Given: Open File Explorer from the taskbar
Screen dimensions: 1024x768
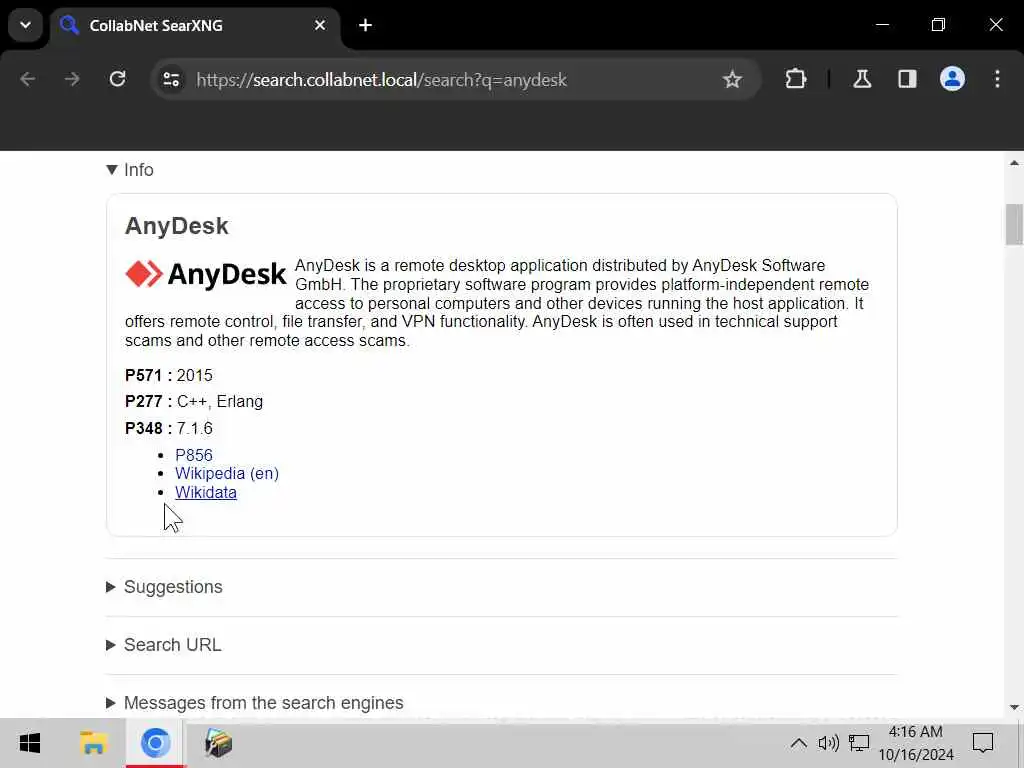Looking at the screenshot, I should pyautogui.click(x=93, y=743).
